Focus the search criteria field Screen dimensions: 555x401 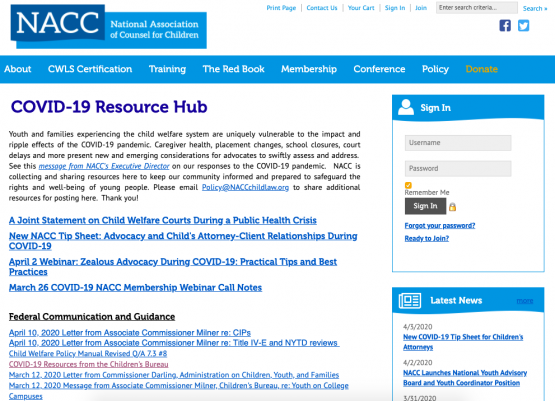tap(476, 7)
